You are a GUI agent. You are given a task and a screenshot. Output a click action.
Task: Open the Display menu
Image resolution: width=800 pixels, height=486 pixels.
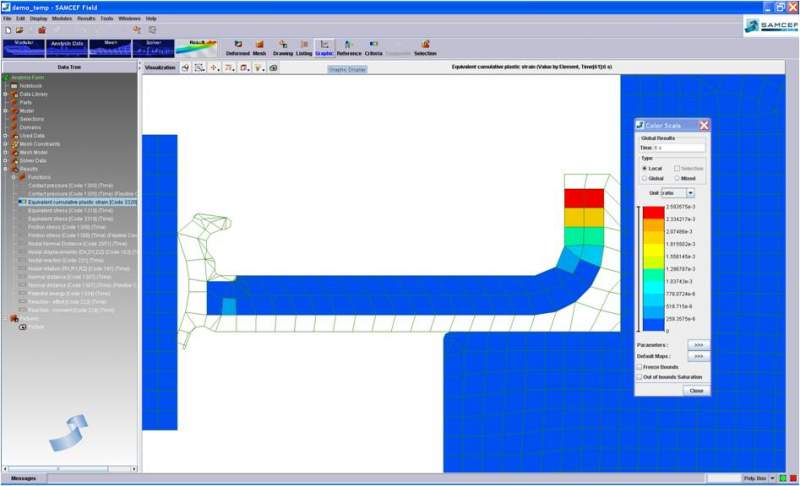[38, 18]
